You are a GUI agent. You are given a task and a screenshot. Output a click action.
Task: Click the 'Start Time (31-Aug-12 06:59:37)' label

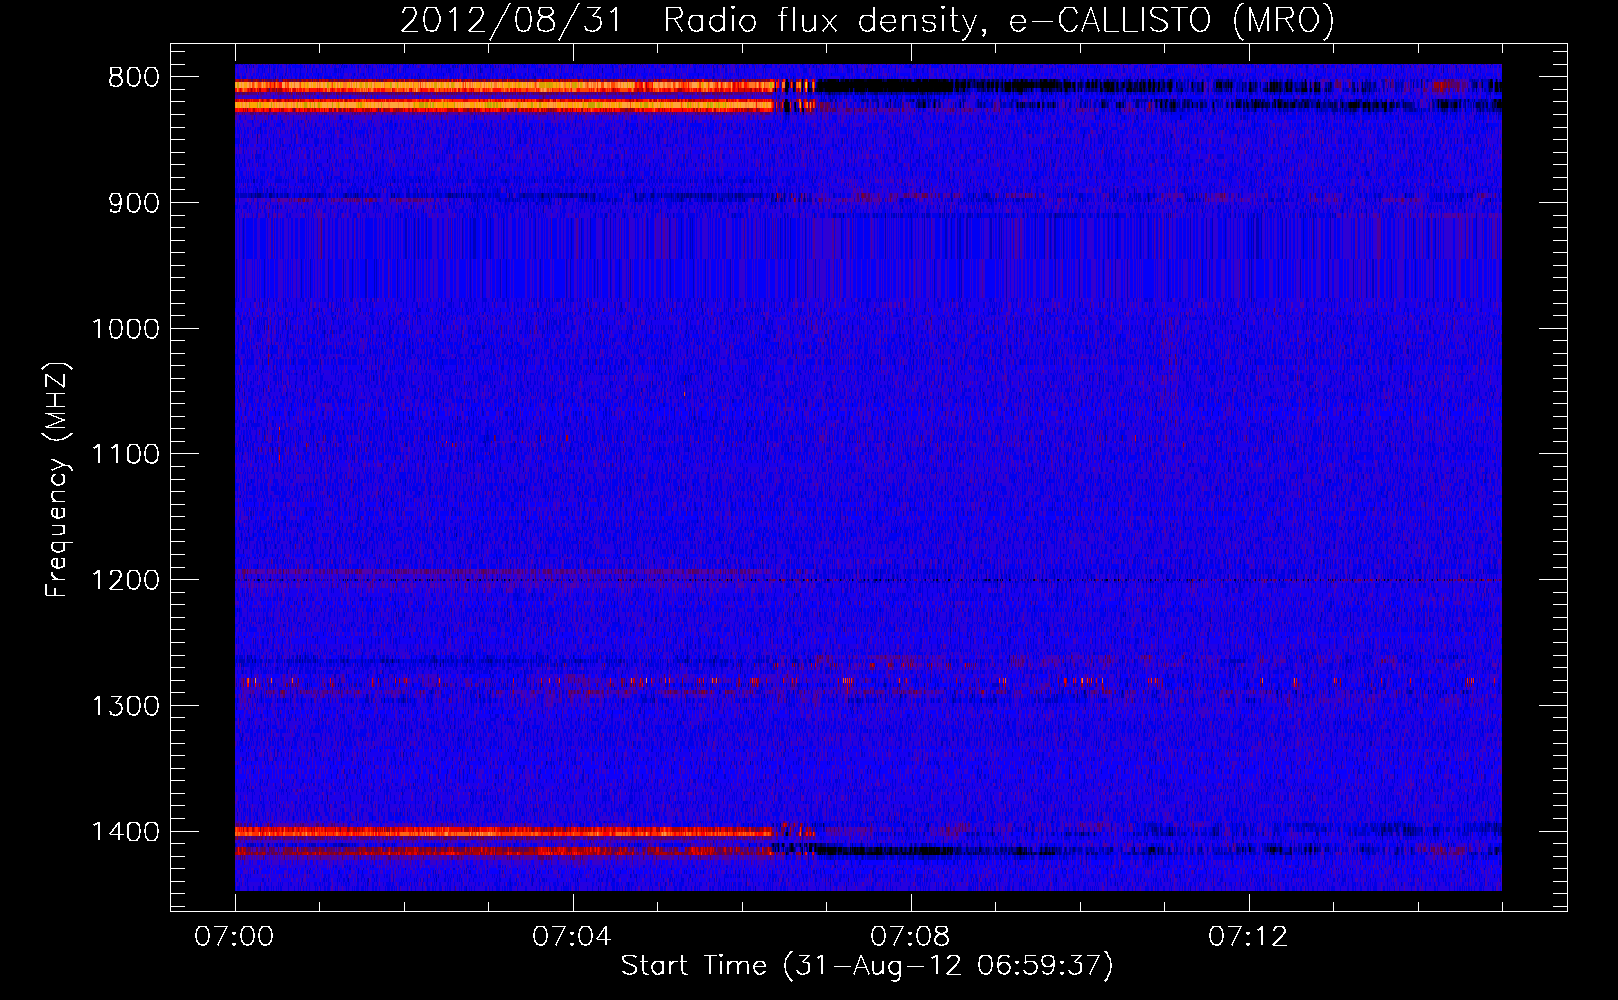click(867, 966)
